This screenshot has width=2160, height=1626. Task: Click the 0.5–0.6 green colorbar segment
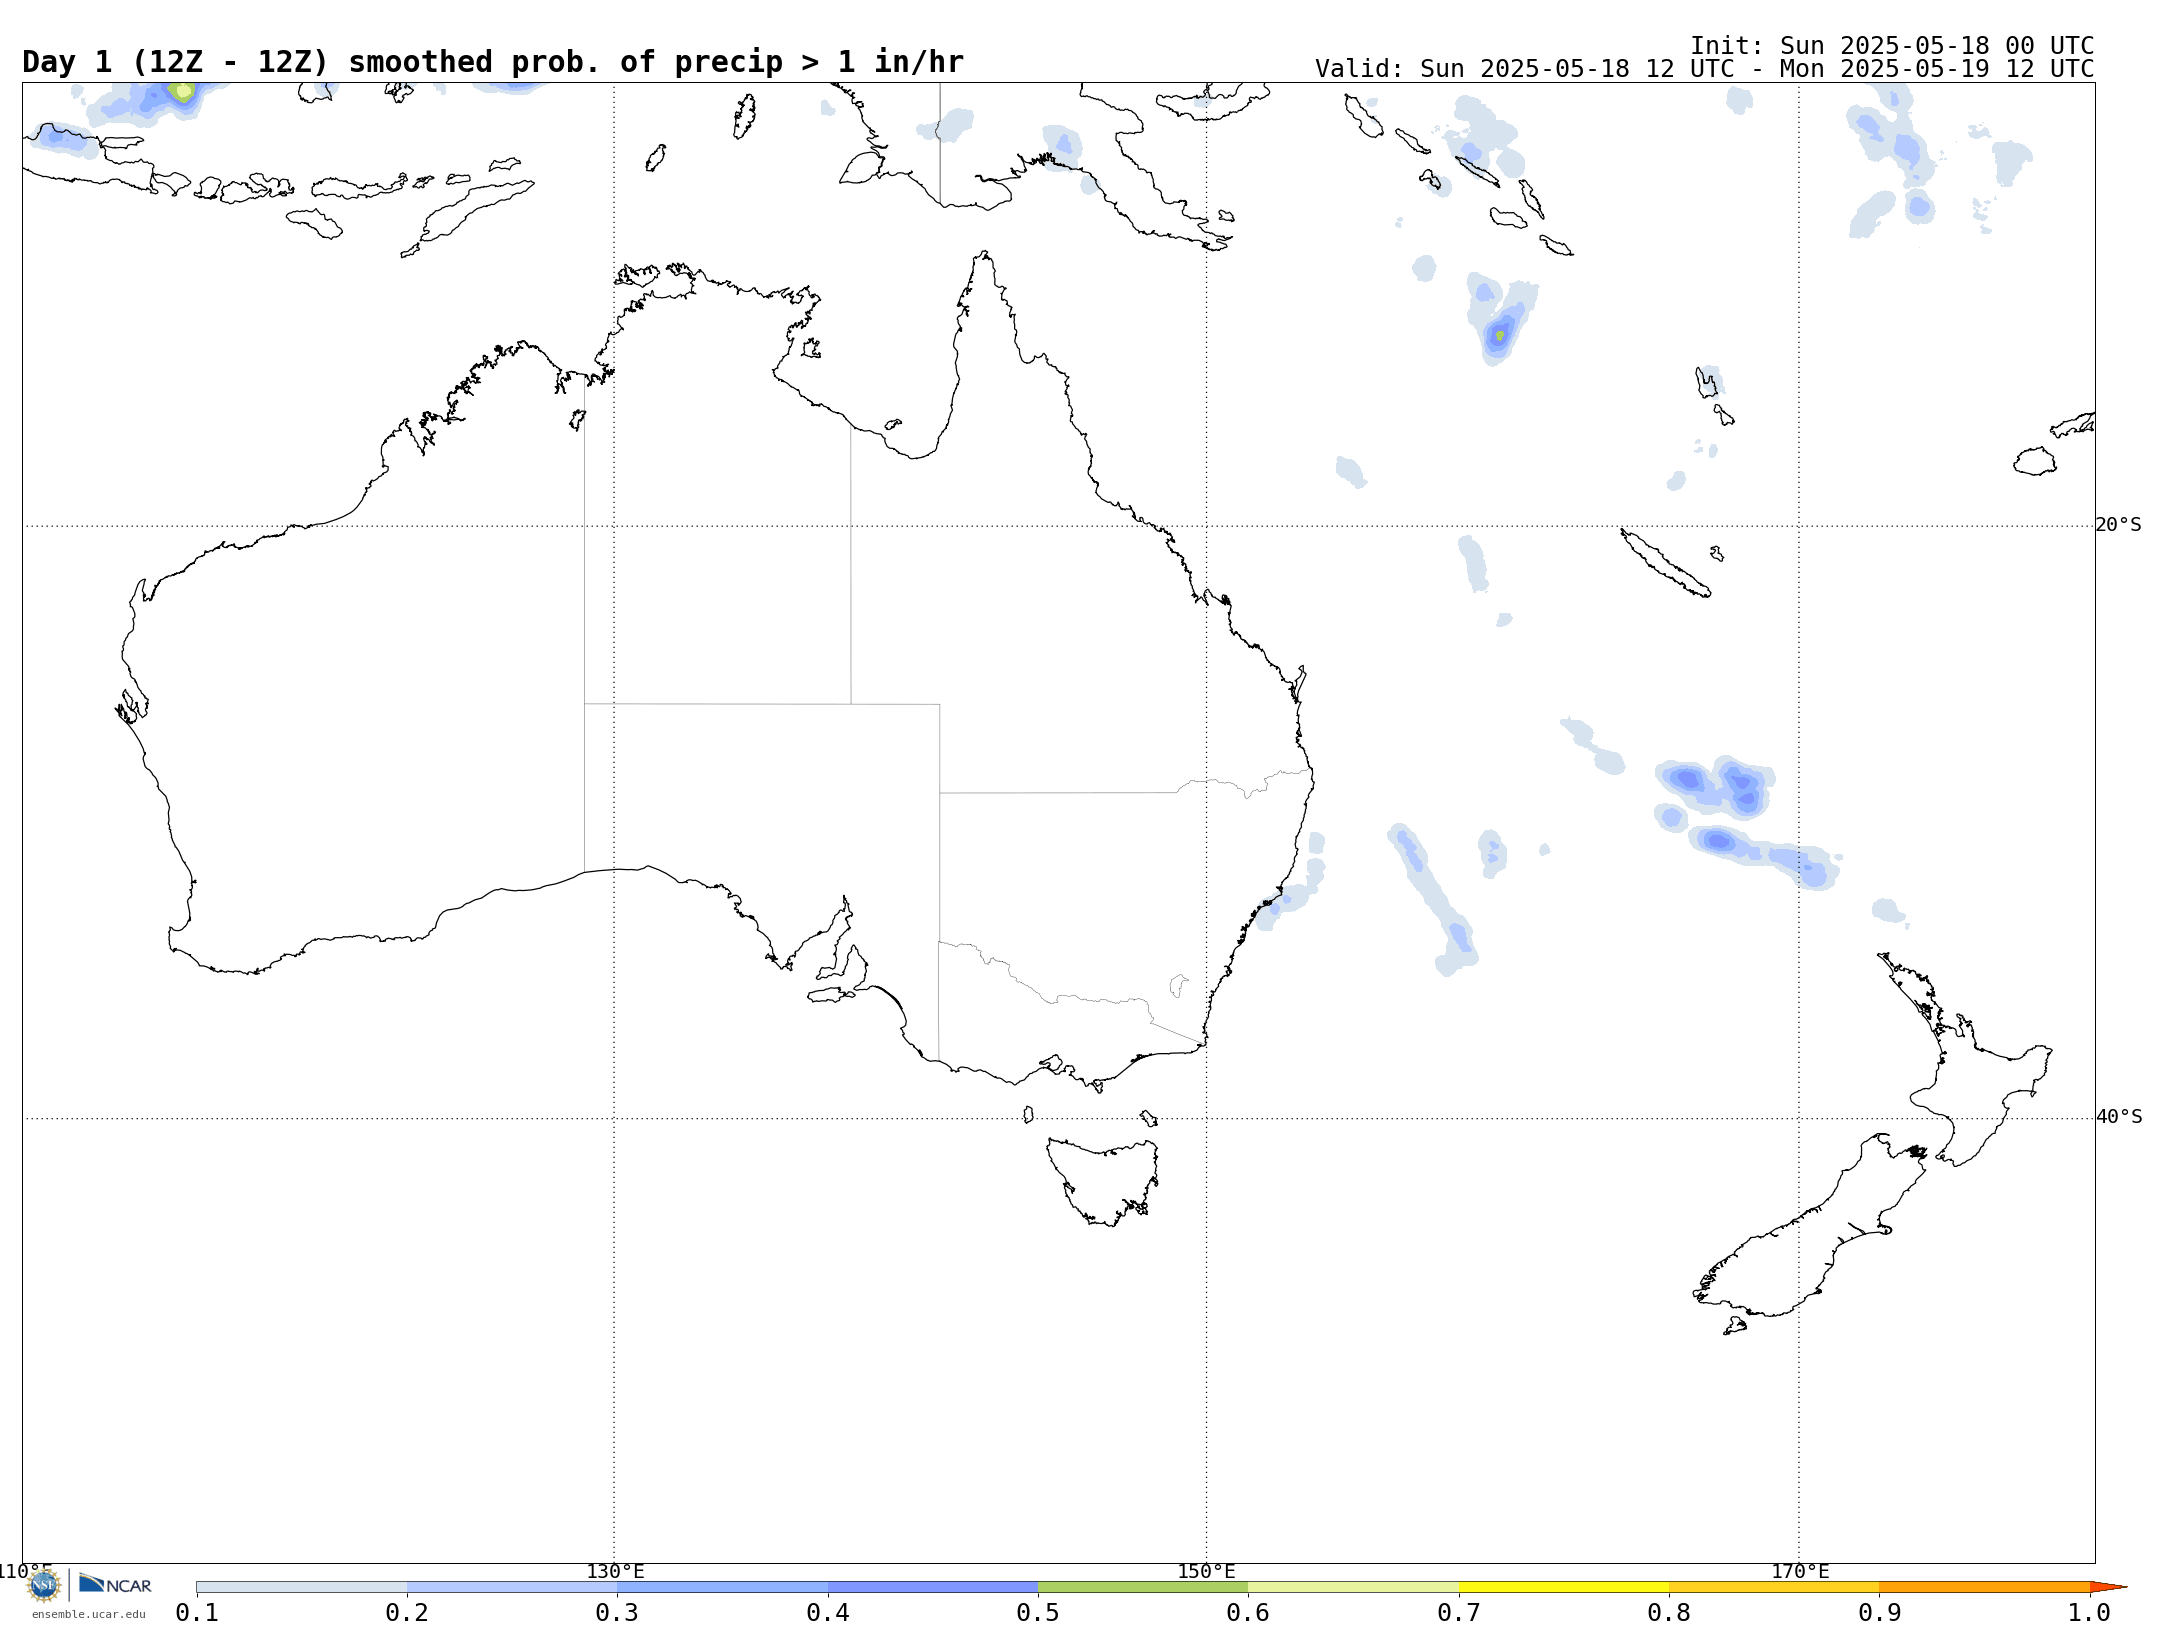tap(1143, 1587)
